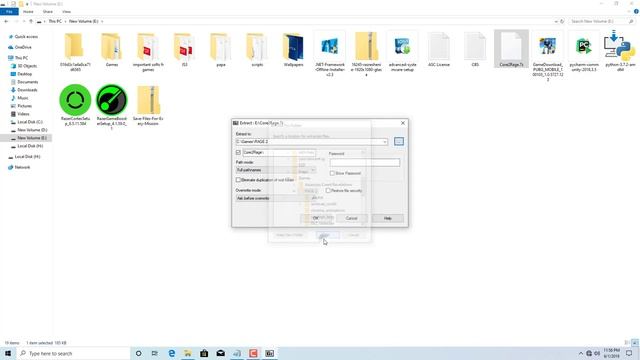The height and width of the screenshot is (360, 640).
Task: Select the Save-Files zip archive
Action: [148, 105]
